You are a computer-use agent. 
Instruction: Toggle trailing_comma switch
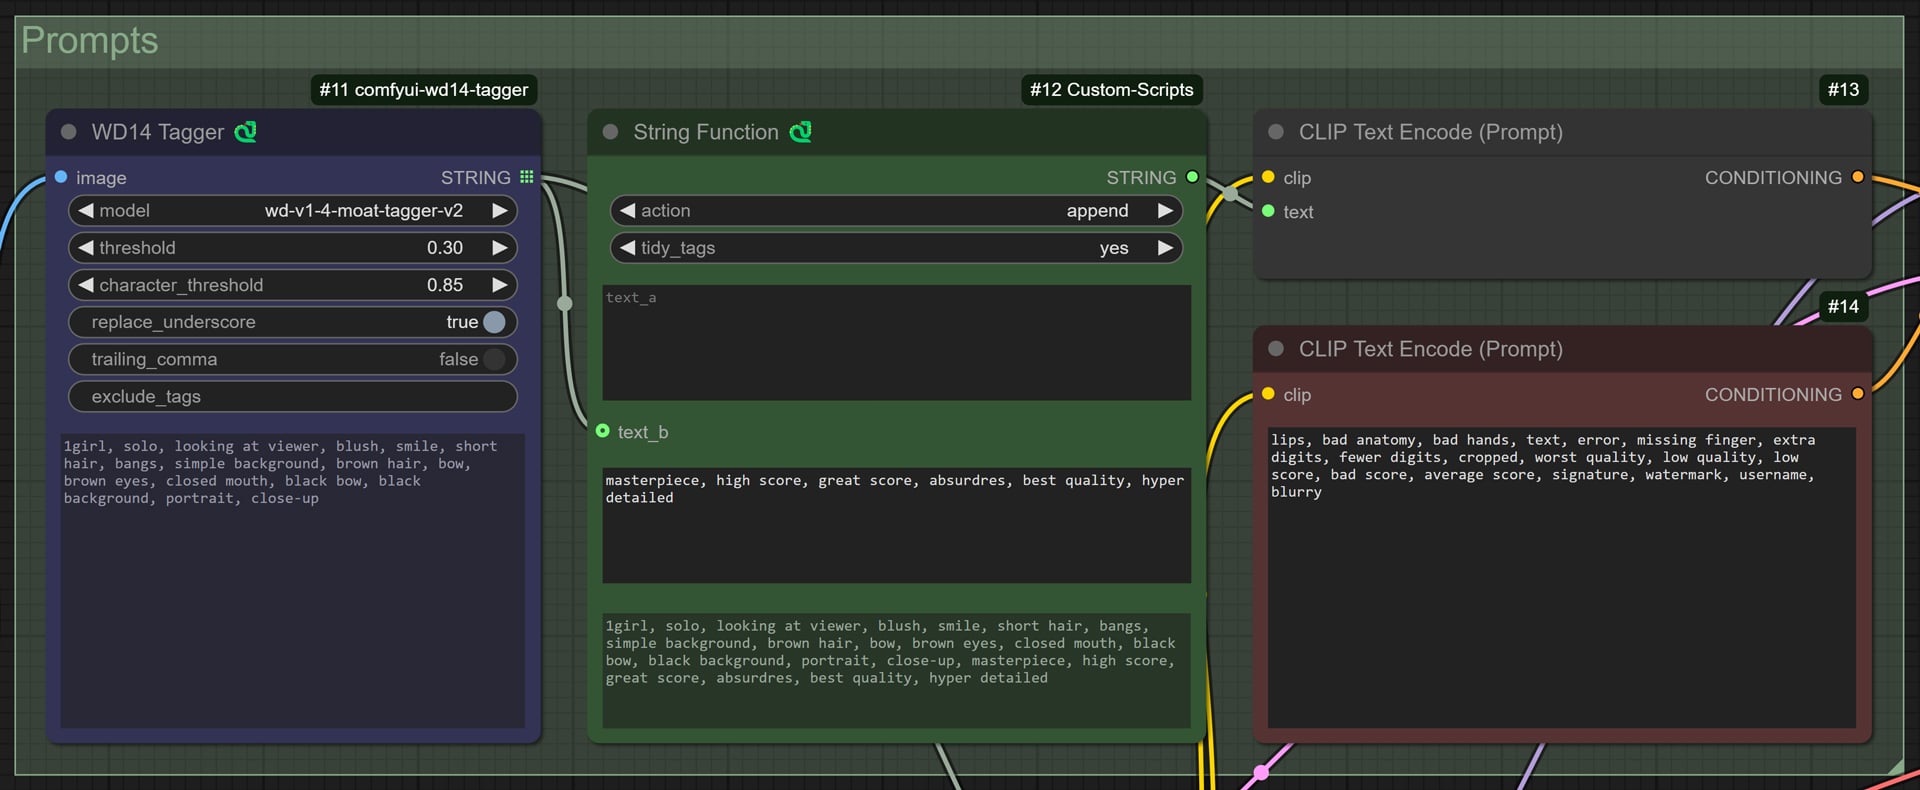(494, 359)
